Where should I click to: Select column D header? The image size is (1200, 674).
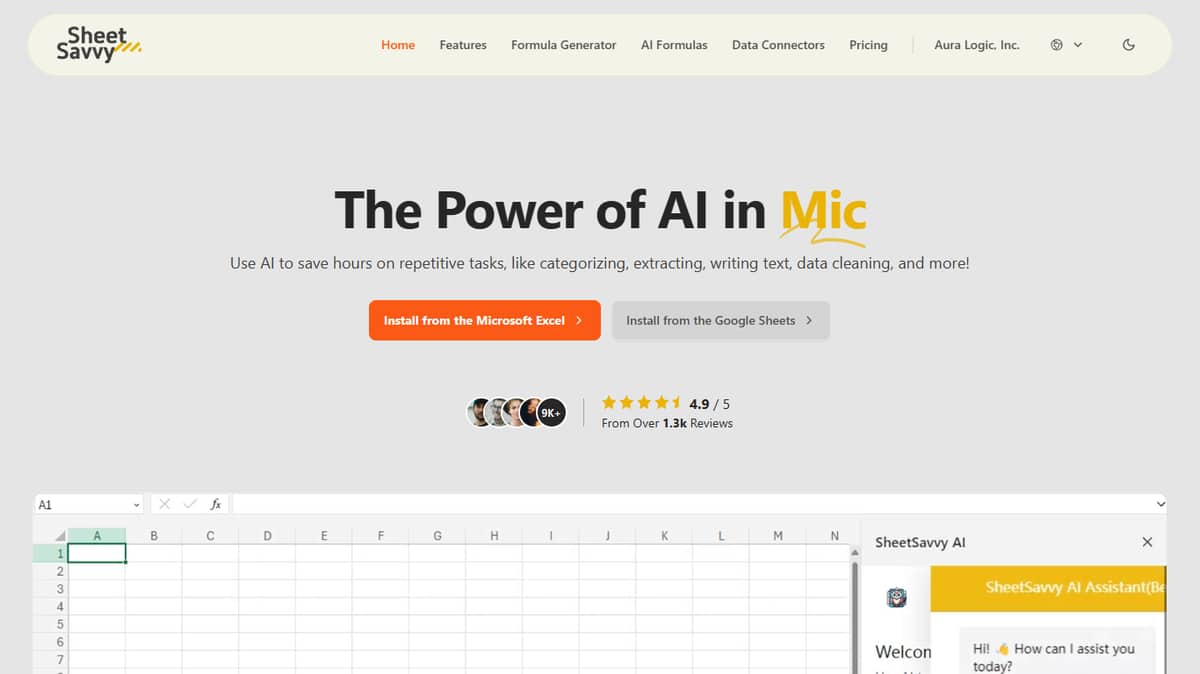coord(267,536)
